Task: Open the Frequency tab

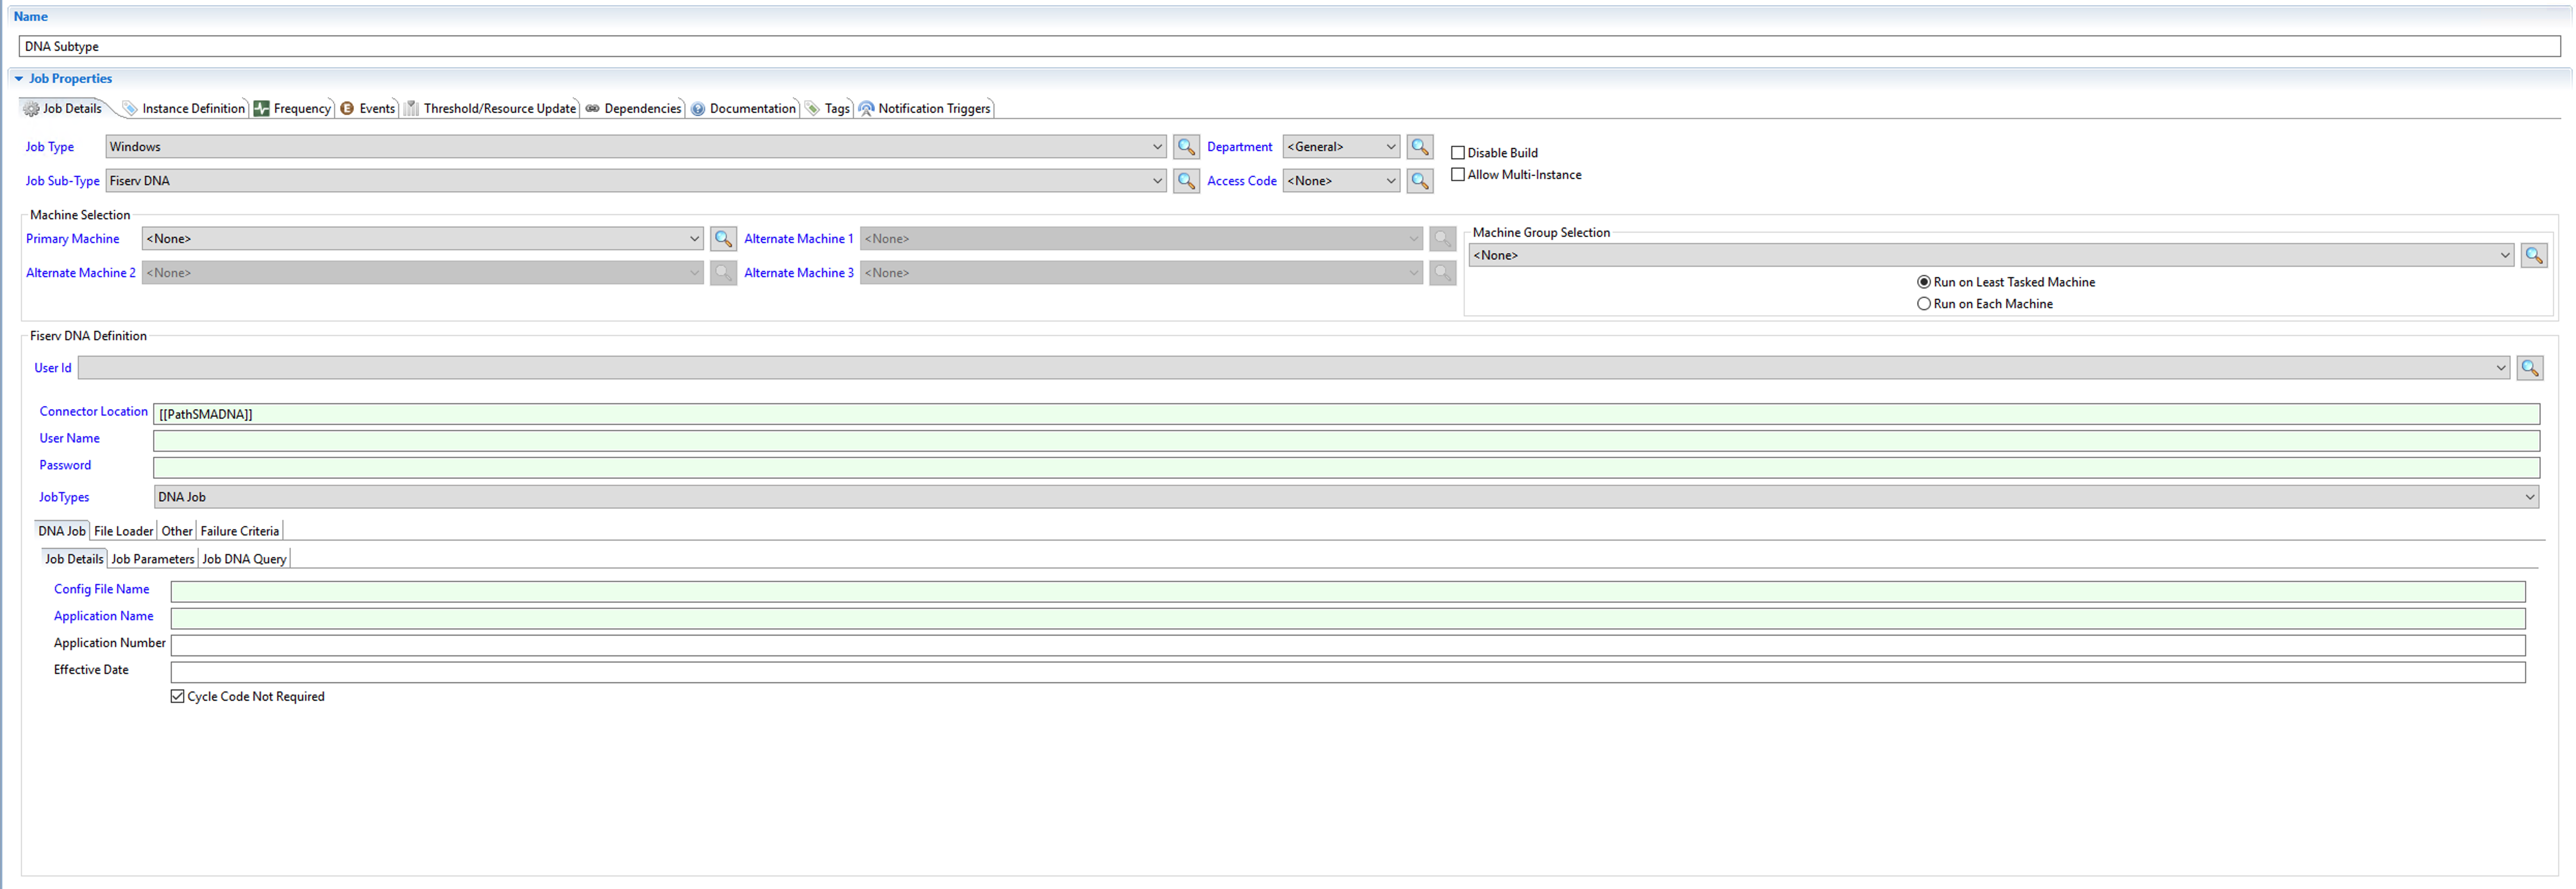Action: pyautogui.click(x=291, y=109)
